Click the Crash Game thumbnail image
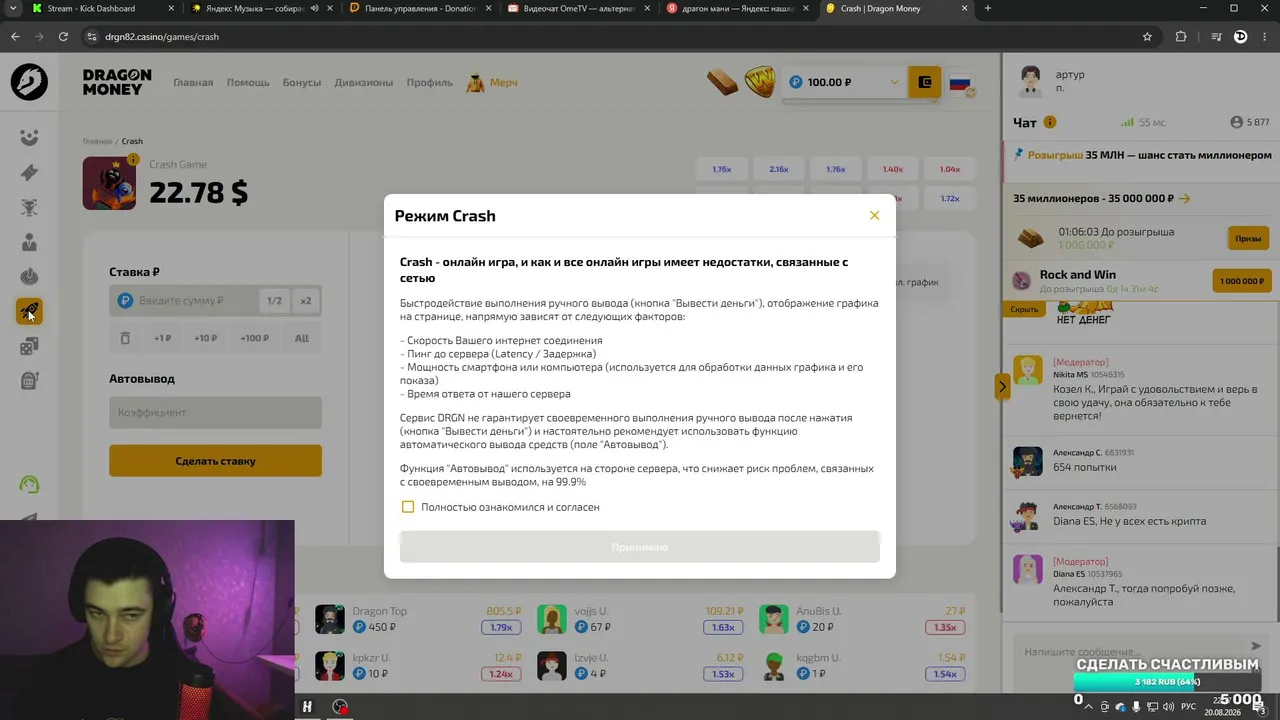 point(109,183)
